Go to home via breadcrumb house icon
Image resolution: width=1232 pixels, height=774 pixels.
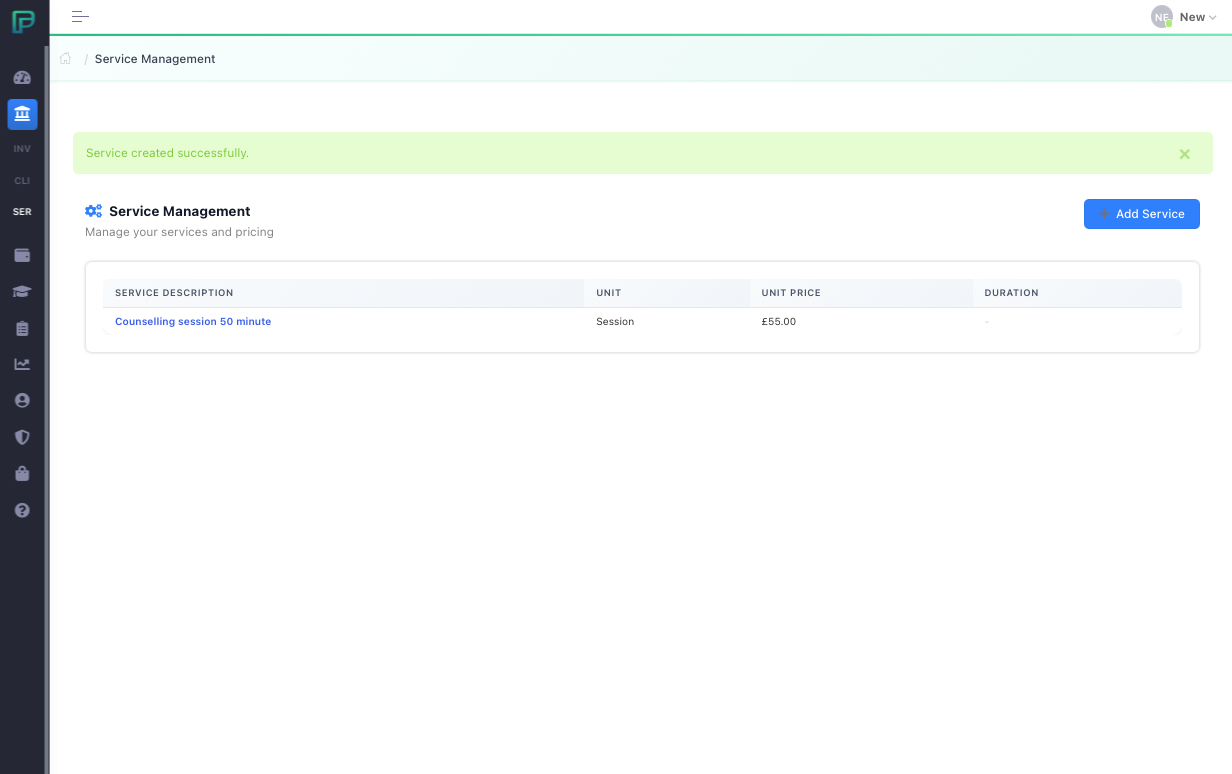tap(66, 59)
